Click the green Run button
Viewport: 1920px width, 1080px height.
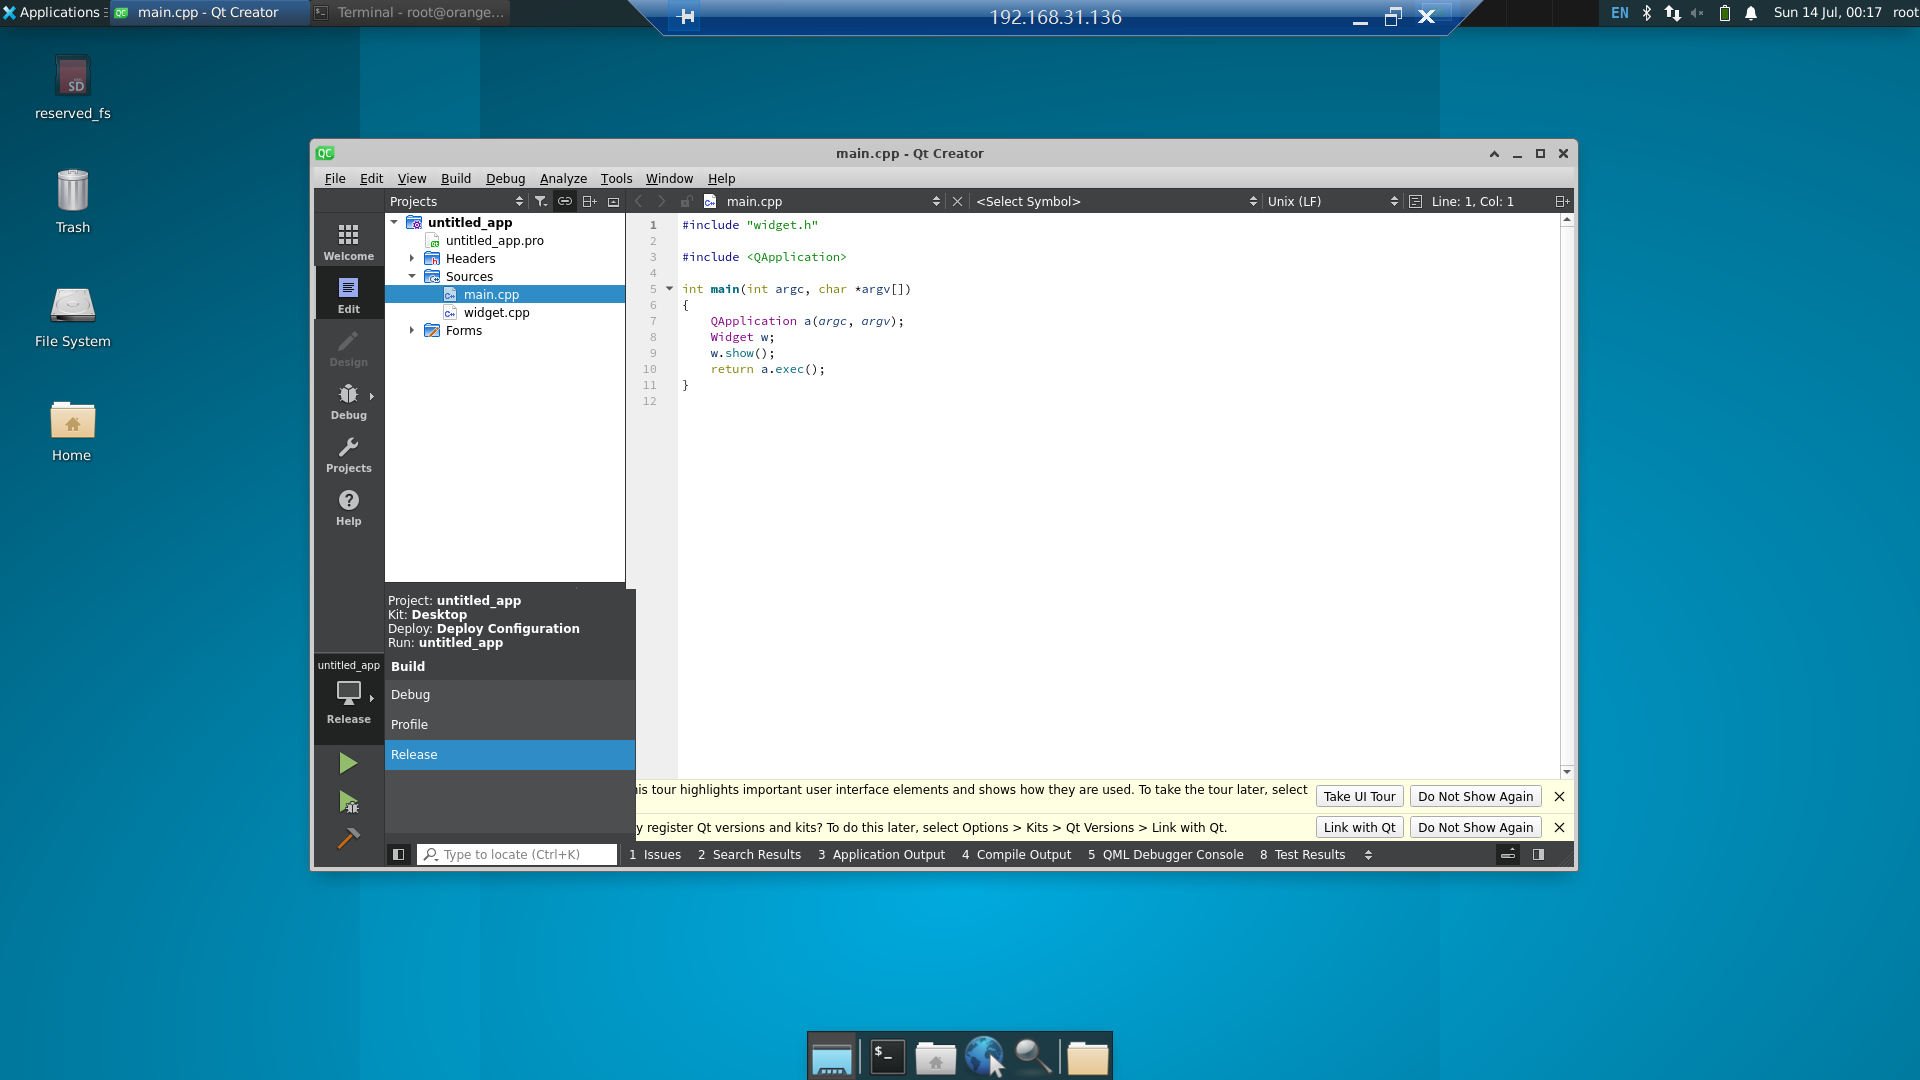[x=347, y=764]
